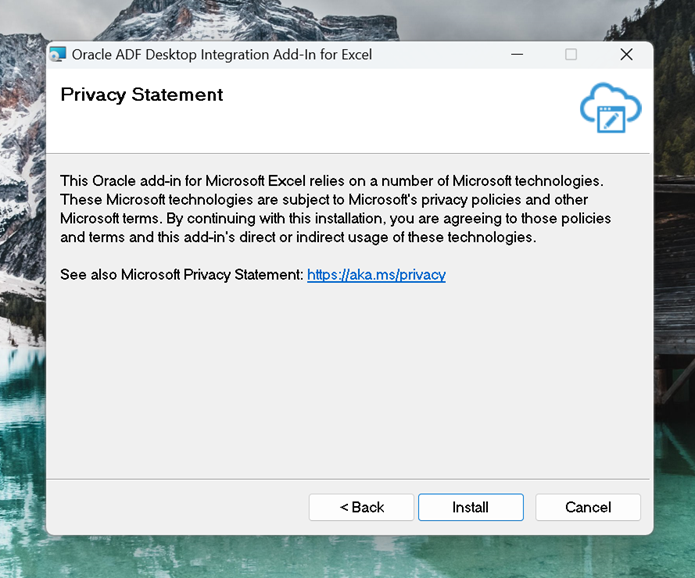Screen dimensions: 695x578
Task: Click the 'See also Microsoft Privacy Statement' label
Action: tap(181, 274)
